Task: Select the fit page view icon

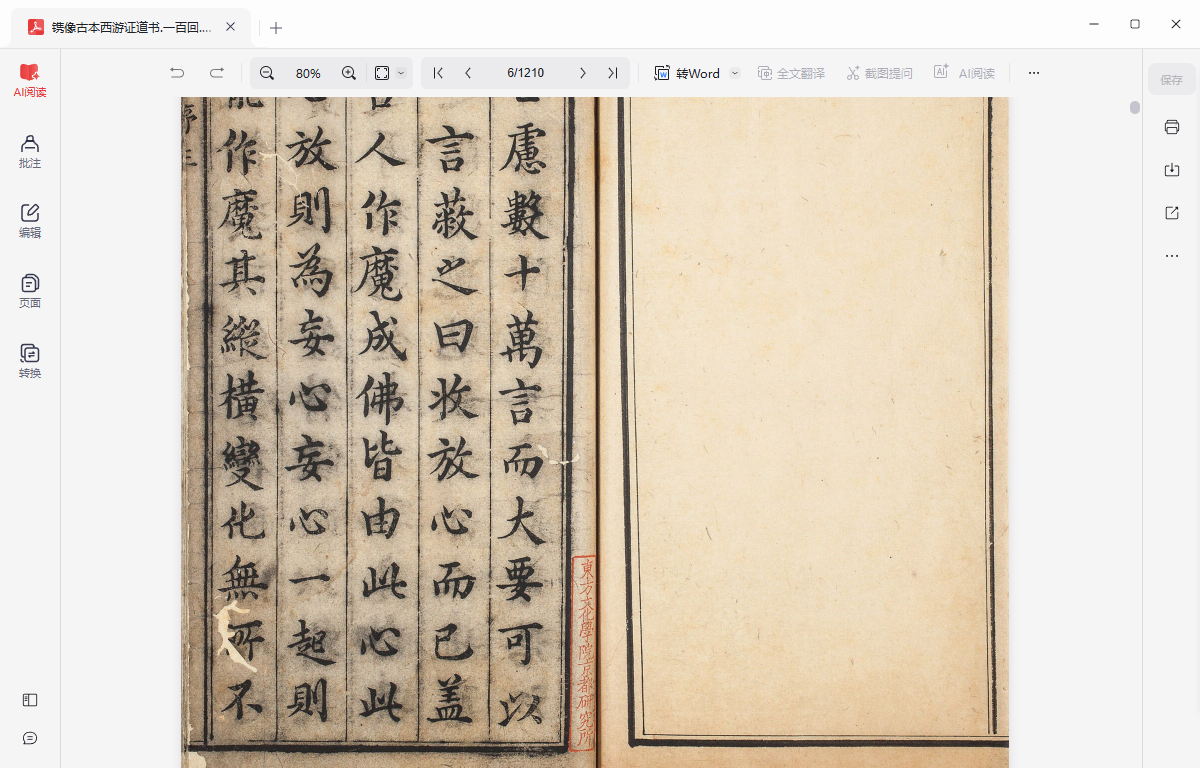Action: 381,73
